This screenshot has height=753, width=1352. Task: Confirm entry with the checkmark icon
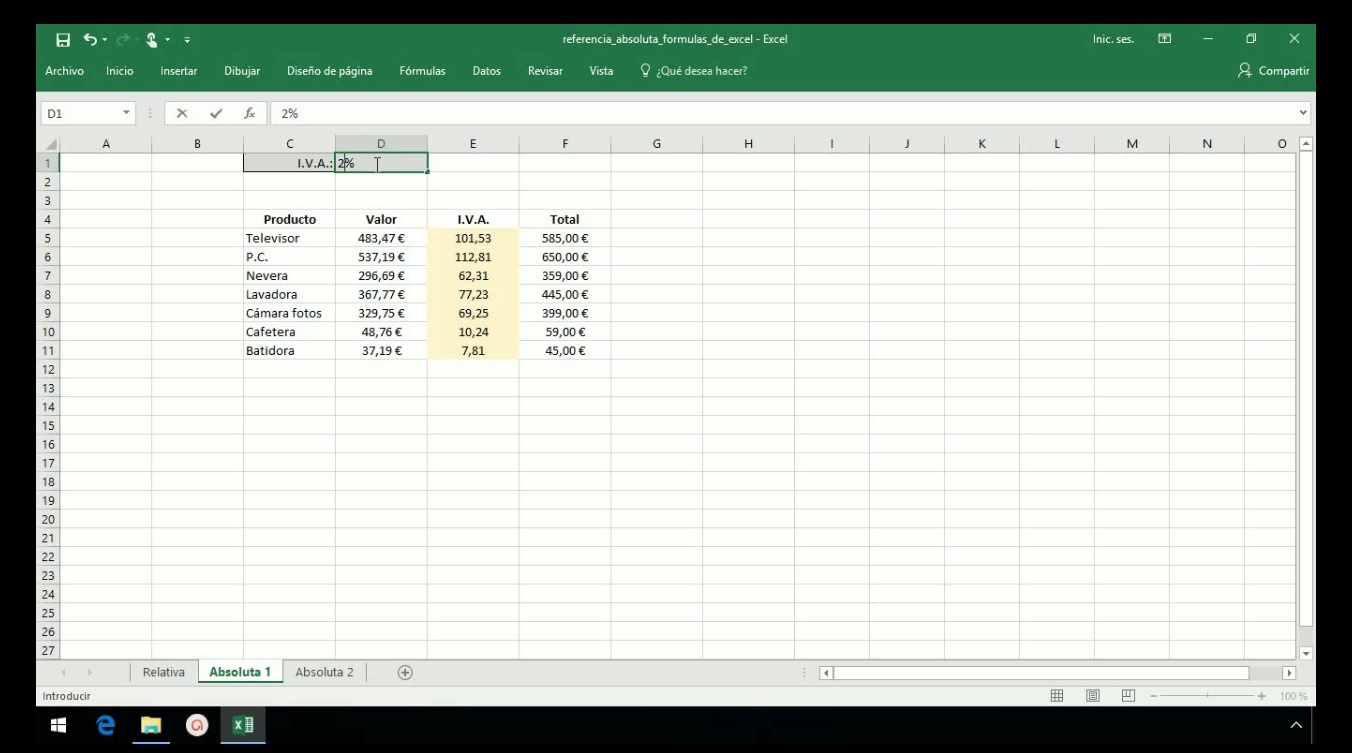(x=215, y=114)
